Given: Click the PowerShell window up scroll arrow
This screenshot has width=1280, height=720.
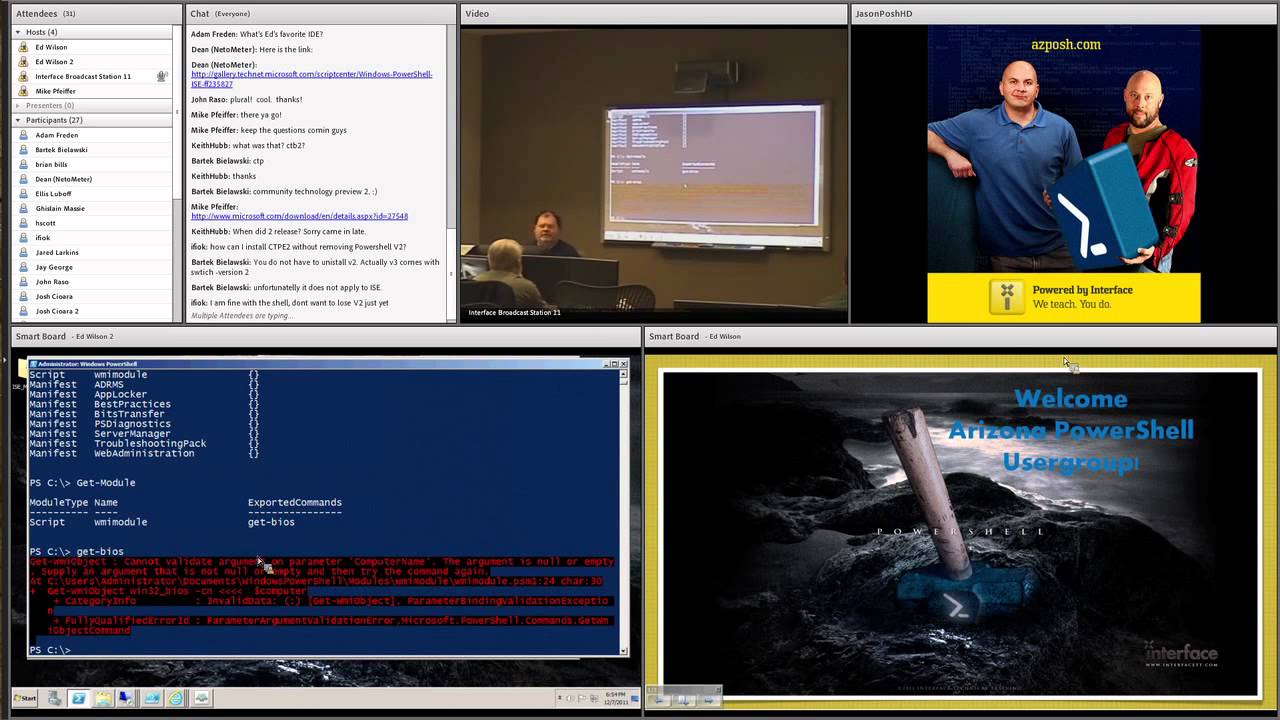Looking at the screenshot, I should point(624,375).
